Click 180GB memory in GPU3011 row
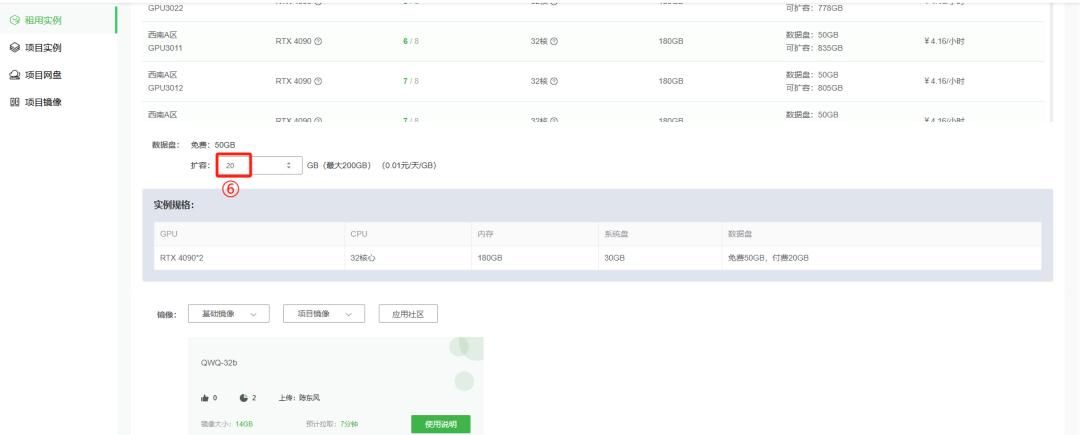This screenshot has height=435, width=1080. (x=670, y=41)
